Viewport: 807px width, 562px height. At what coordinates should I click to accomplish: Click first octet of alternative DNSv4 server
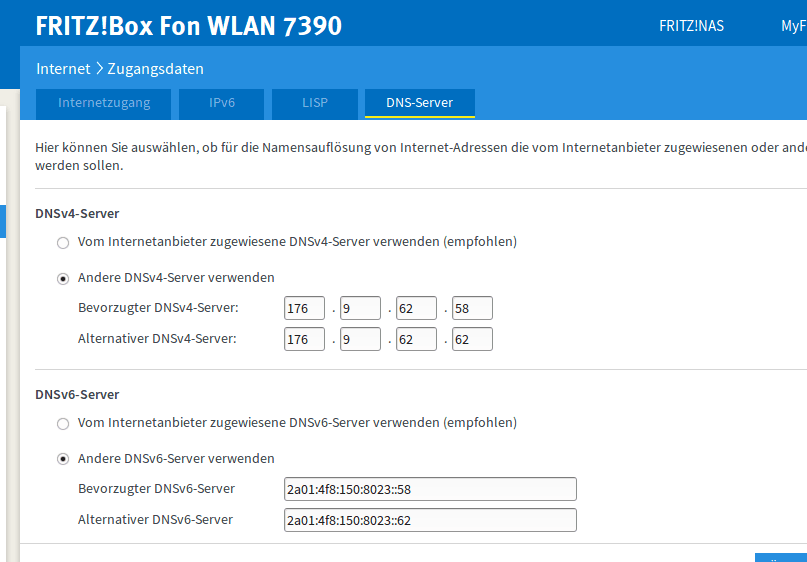click(x=304, y=339)
